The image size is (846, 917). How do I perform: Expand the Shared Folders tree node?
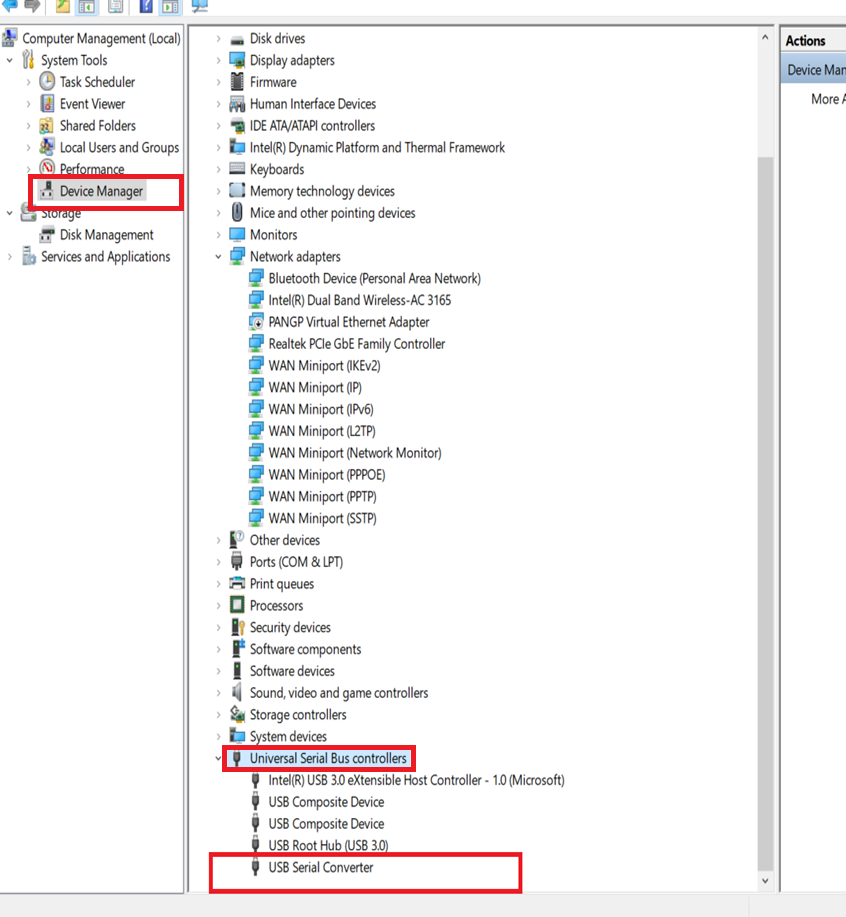[28, 126]
